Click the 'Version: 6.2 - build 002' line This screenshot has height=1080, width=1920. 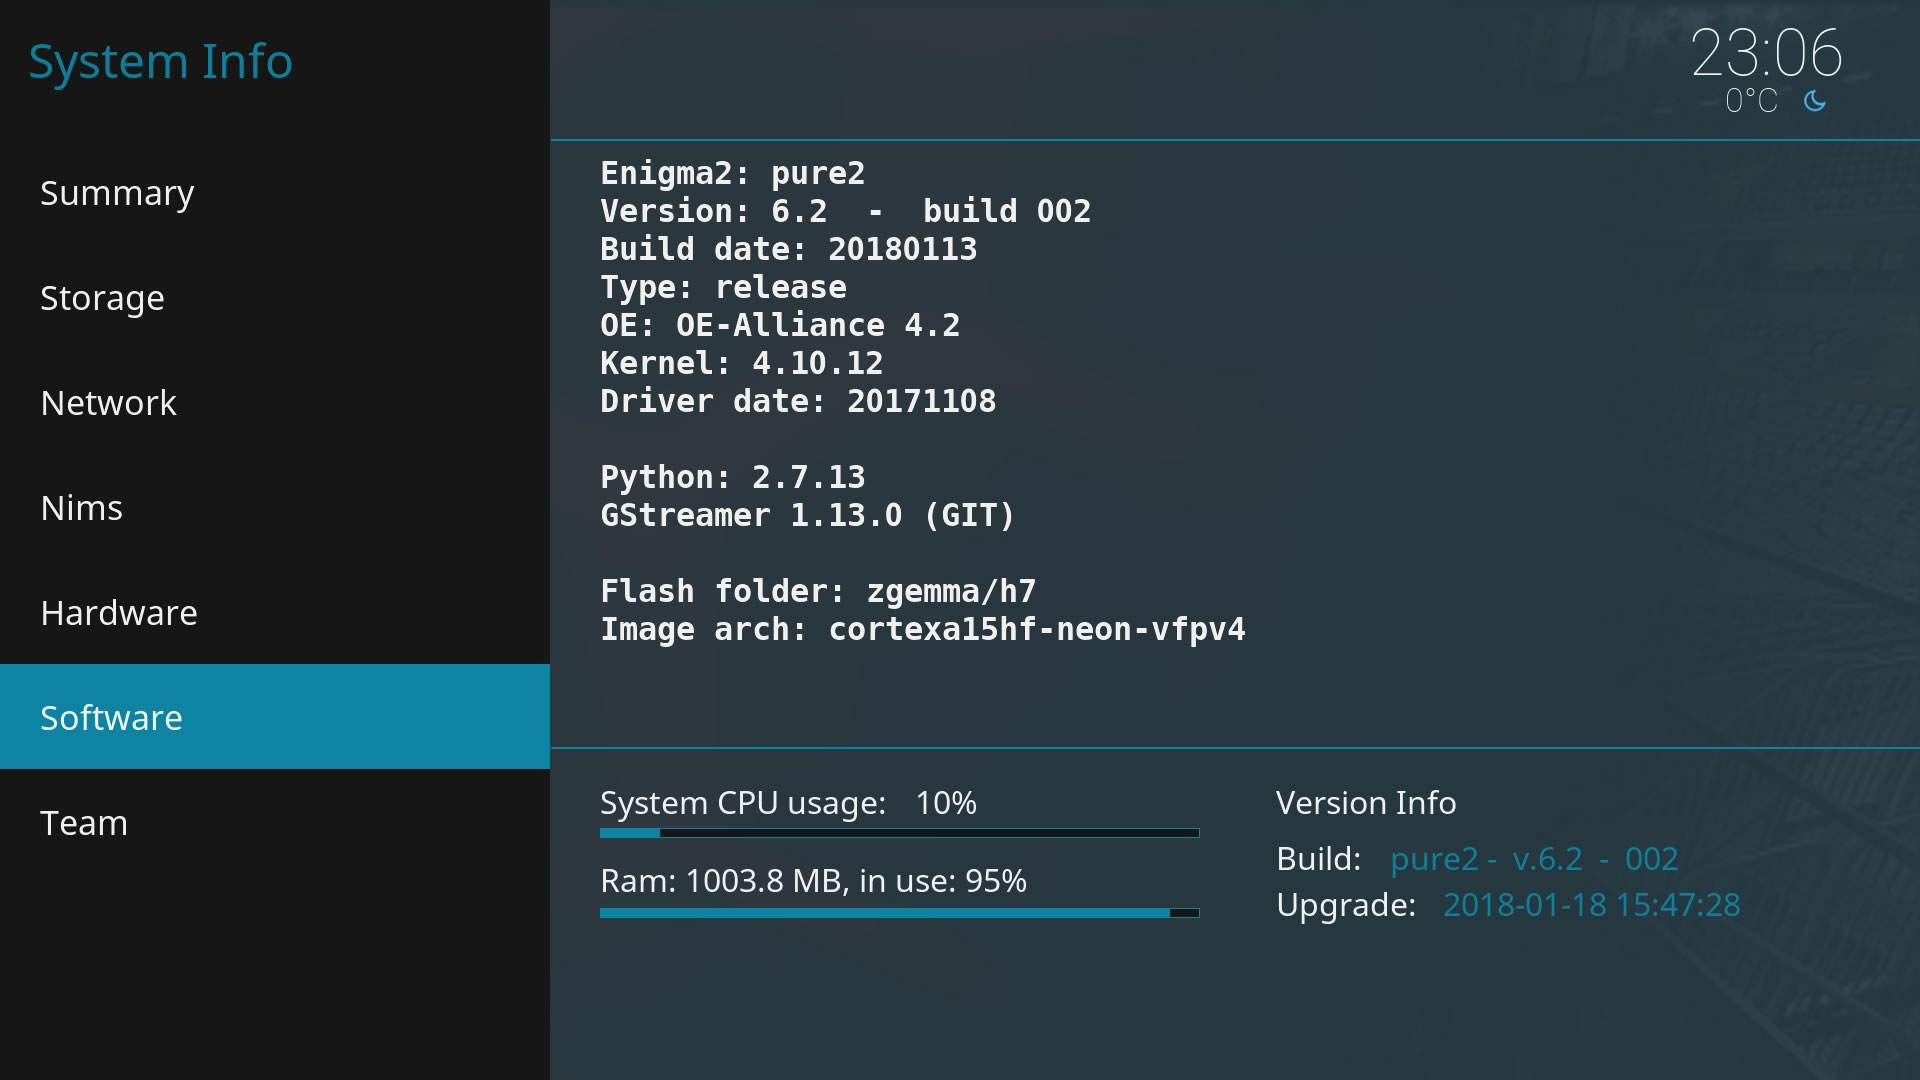845,211
